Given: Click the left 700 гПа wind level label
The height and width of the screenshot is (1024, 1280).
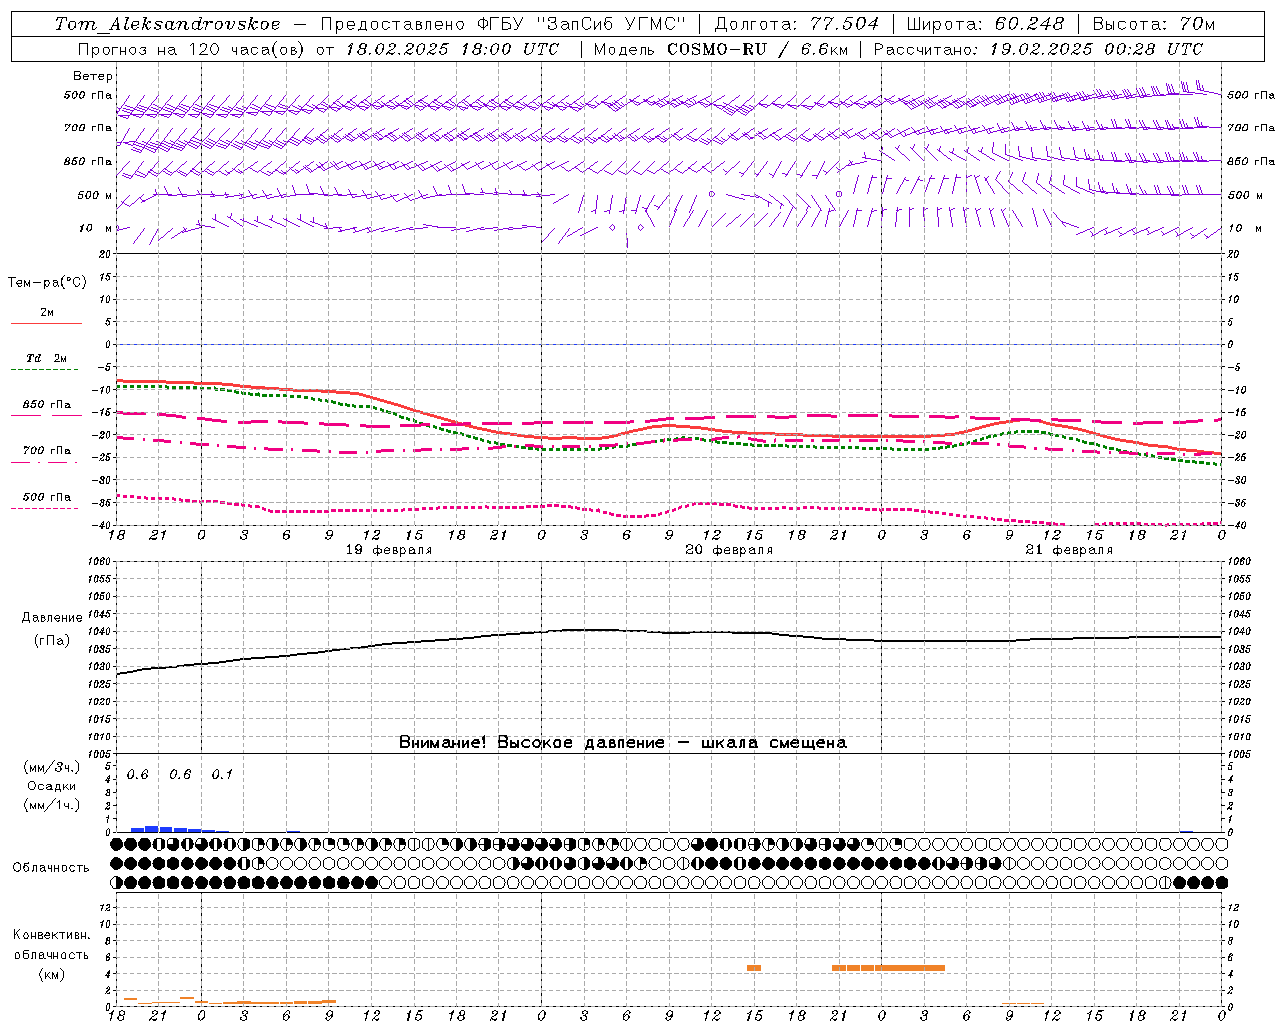Looking at the screenshot, I should click(88, 128).
